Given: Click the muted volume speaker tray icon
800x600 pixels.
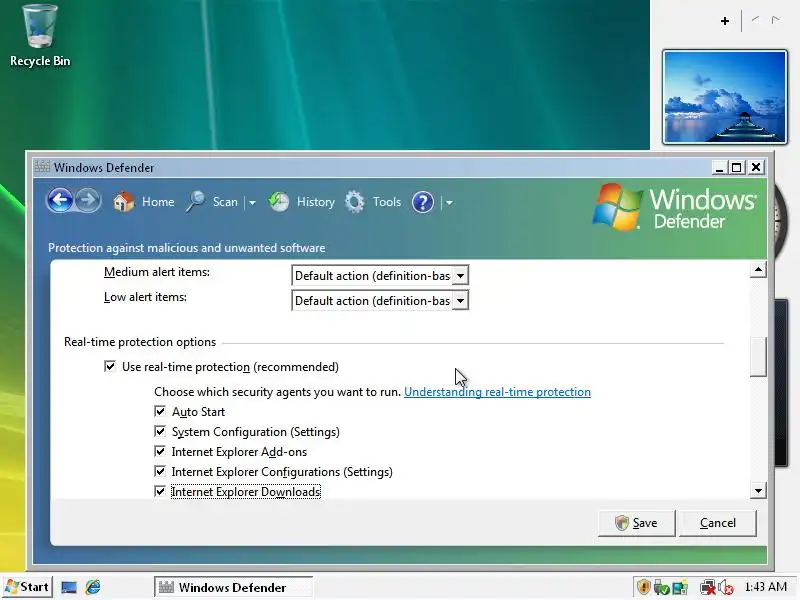Looking at the screenshot, I should [x=726, y=588].
